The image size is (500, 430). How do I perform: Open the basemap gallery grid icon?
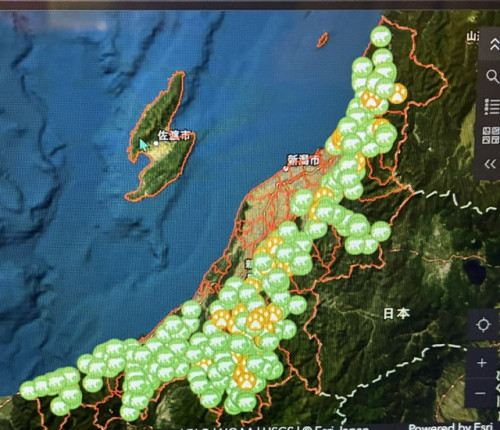491,135
